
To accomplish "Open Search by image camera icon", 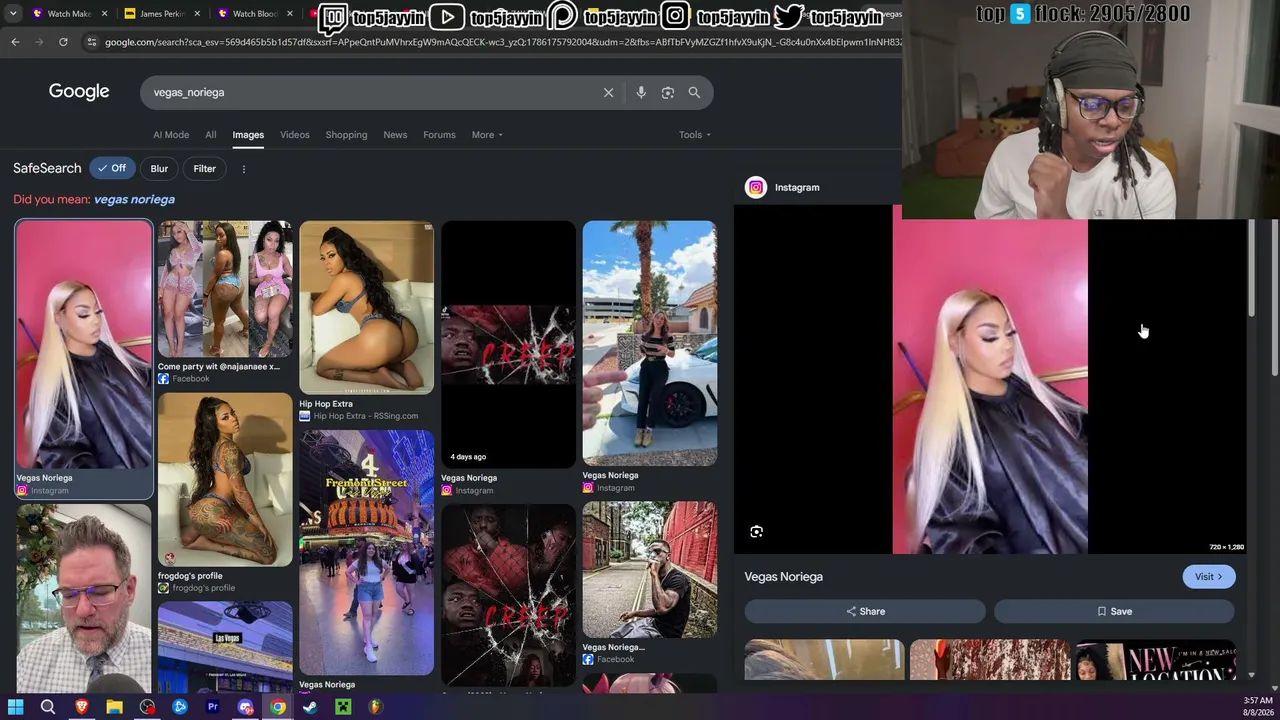I will click(x=668, y=92).
